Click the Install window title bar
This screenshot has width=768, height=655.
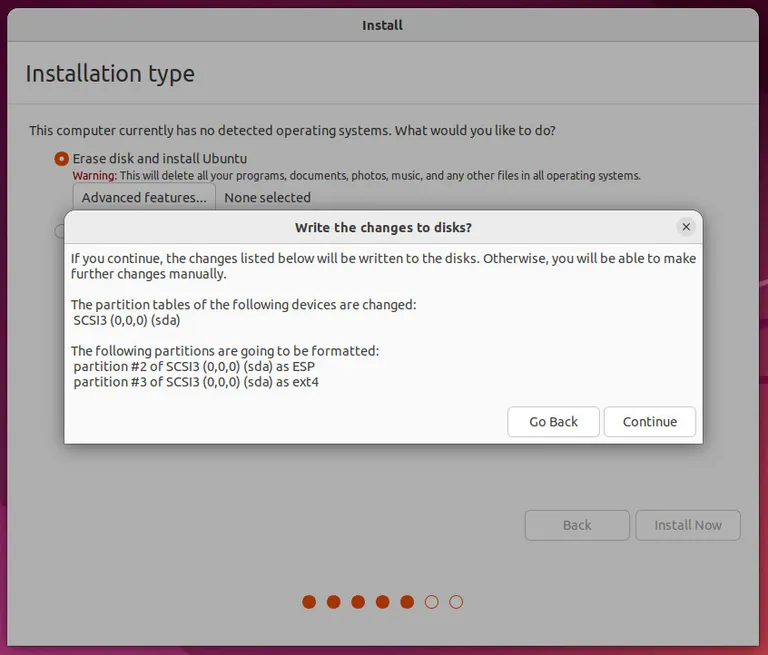tap(383, 25)
